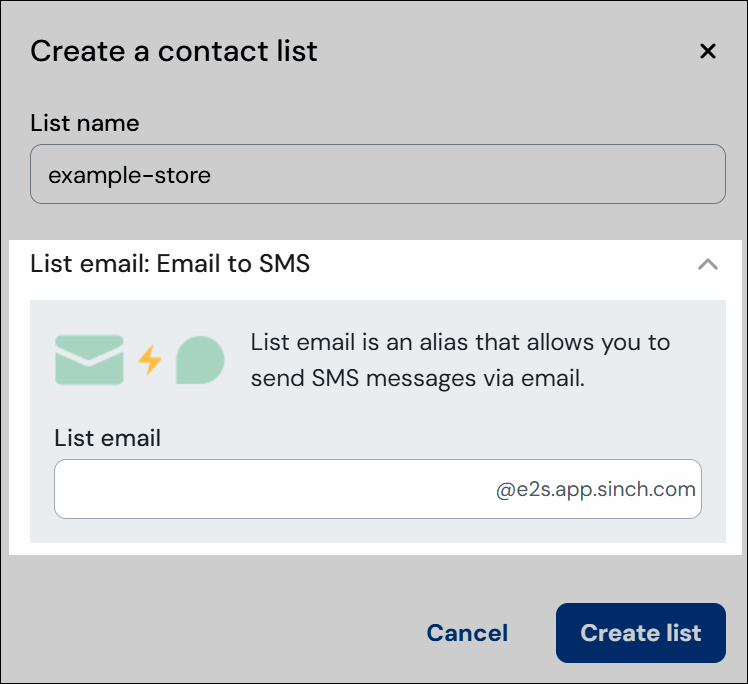748x684 pixels.
Task: Click the 'Create a contact list' dialog title
Action: [x=174, y=51]
